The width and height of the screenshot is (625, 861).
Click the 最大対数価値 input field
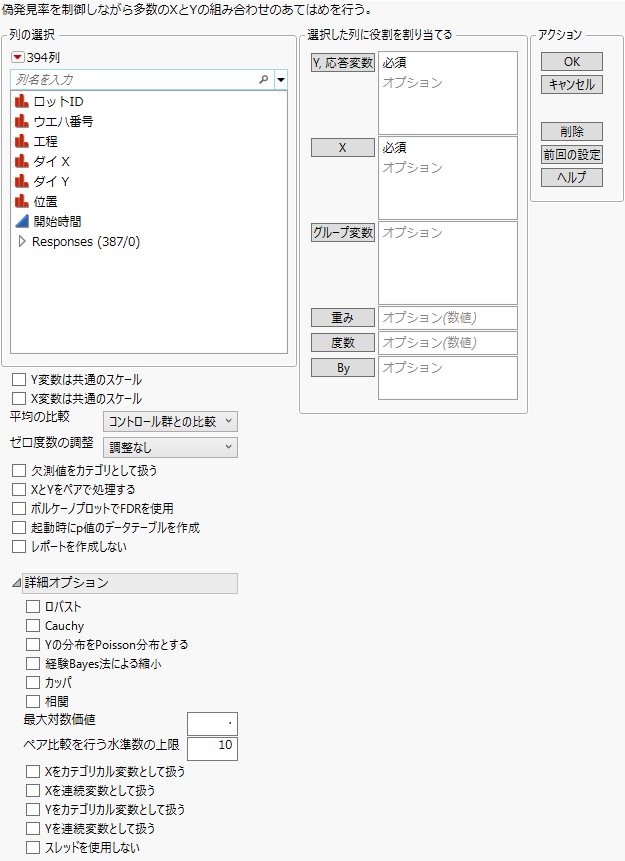coord(213,724)
